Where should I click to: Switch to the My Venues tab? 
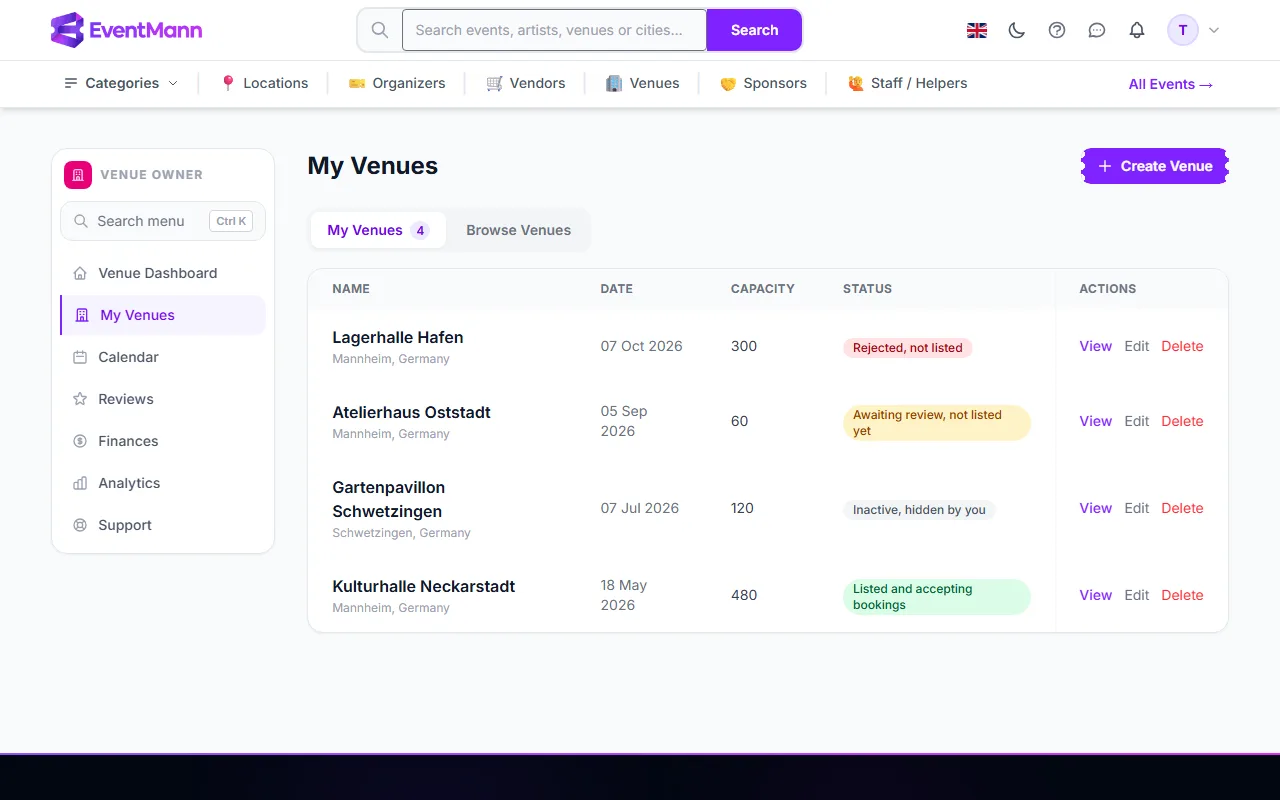(378, 230)
